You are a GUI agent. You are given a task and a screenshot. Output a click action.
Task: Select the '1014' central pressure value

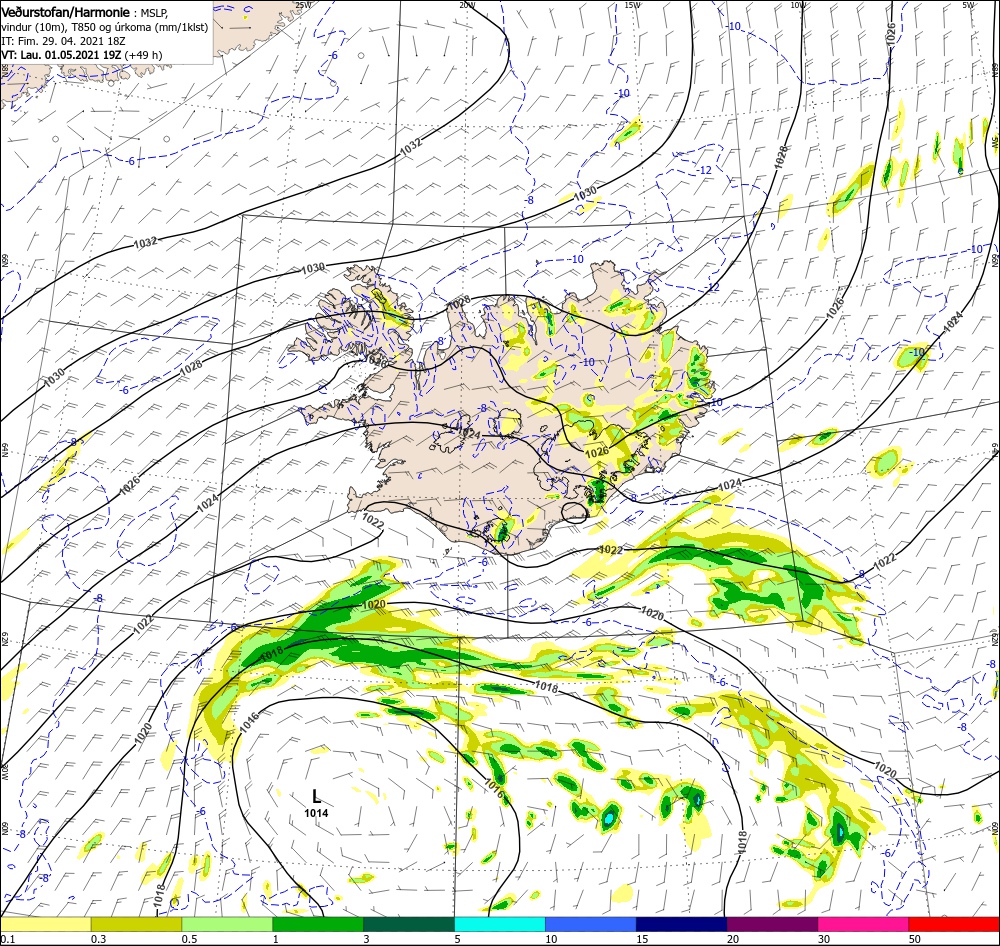tap(316, 813)
